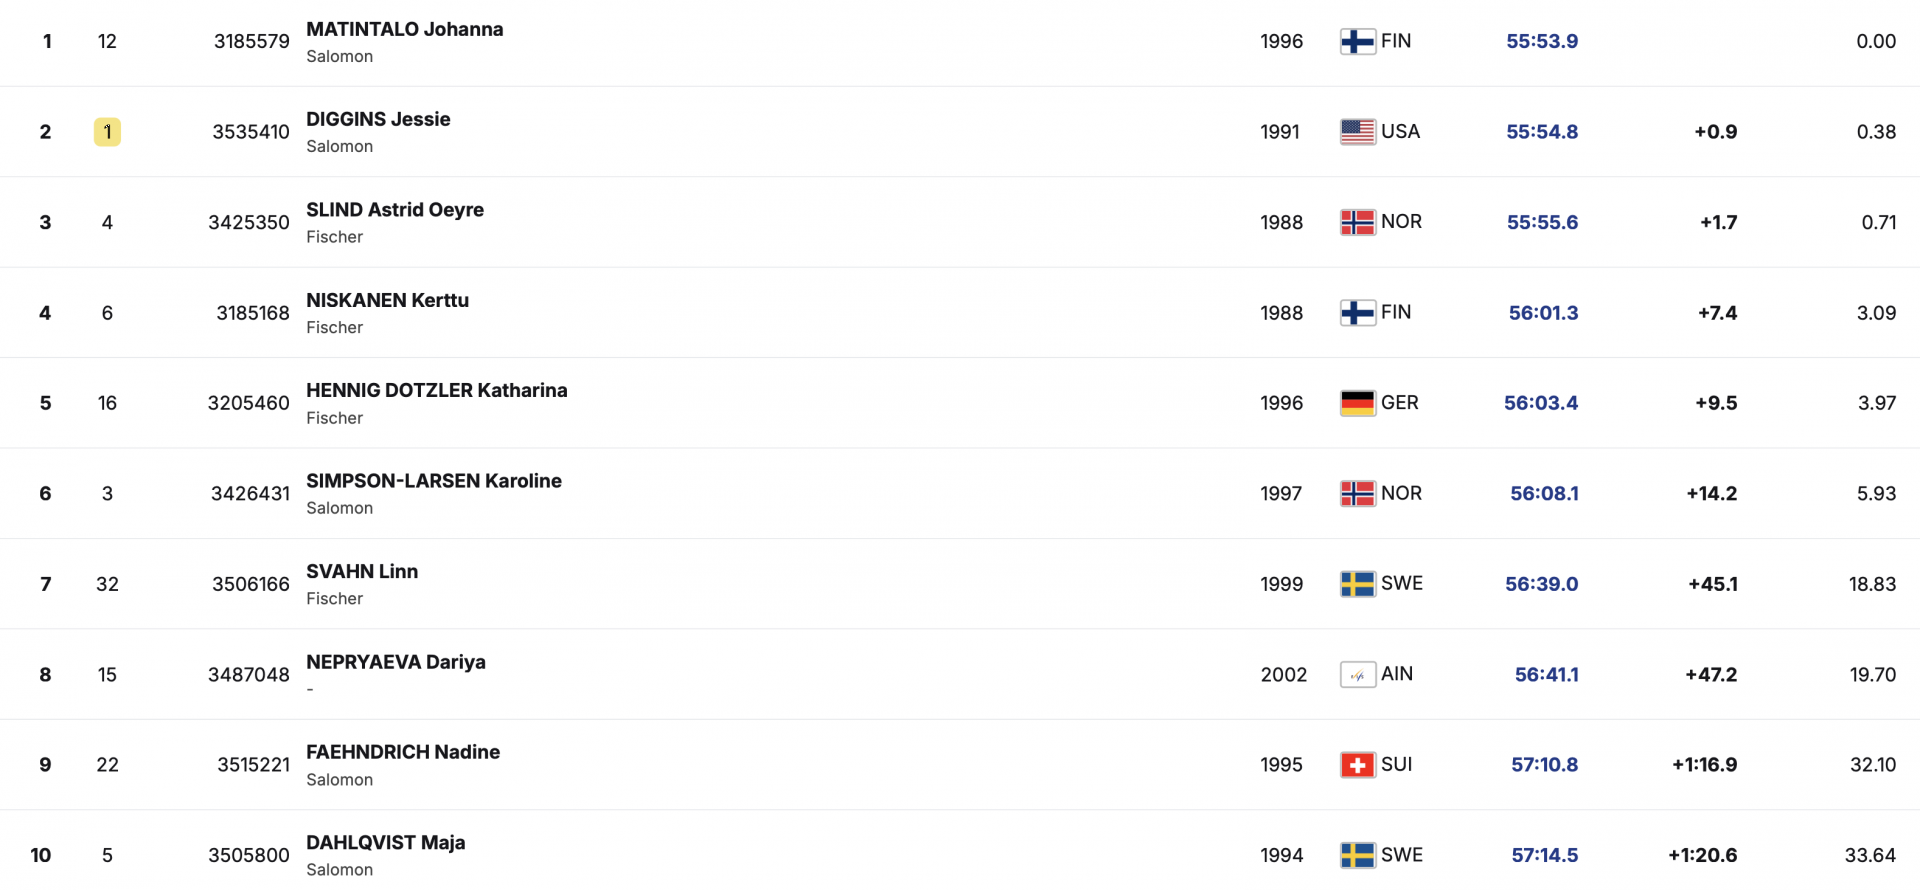The width and height of the screenshot is (1920, 890).
Task: Click SLIND Astrid Oeyre name
Action: 394,210
